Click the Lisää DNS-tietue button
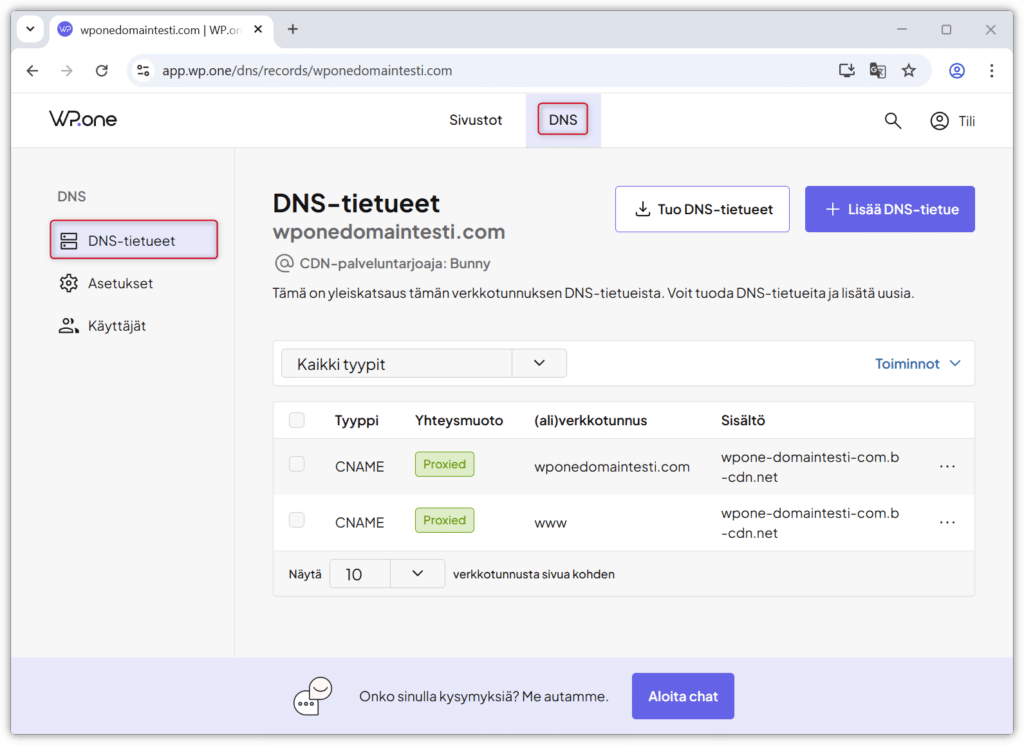 (x=889, y=209)
